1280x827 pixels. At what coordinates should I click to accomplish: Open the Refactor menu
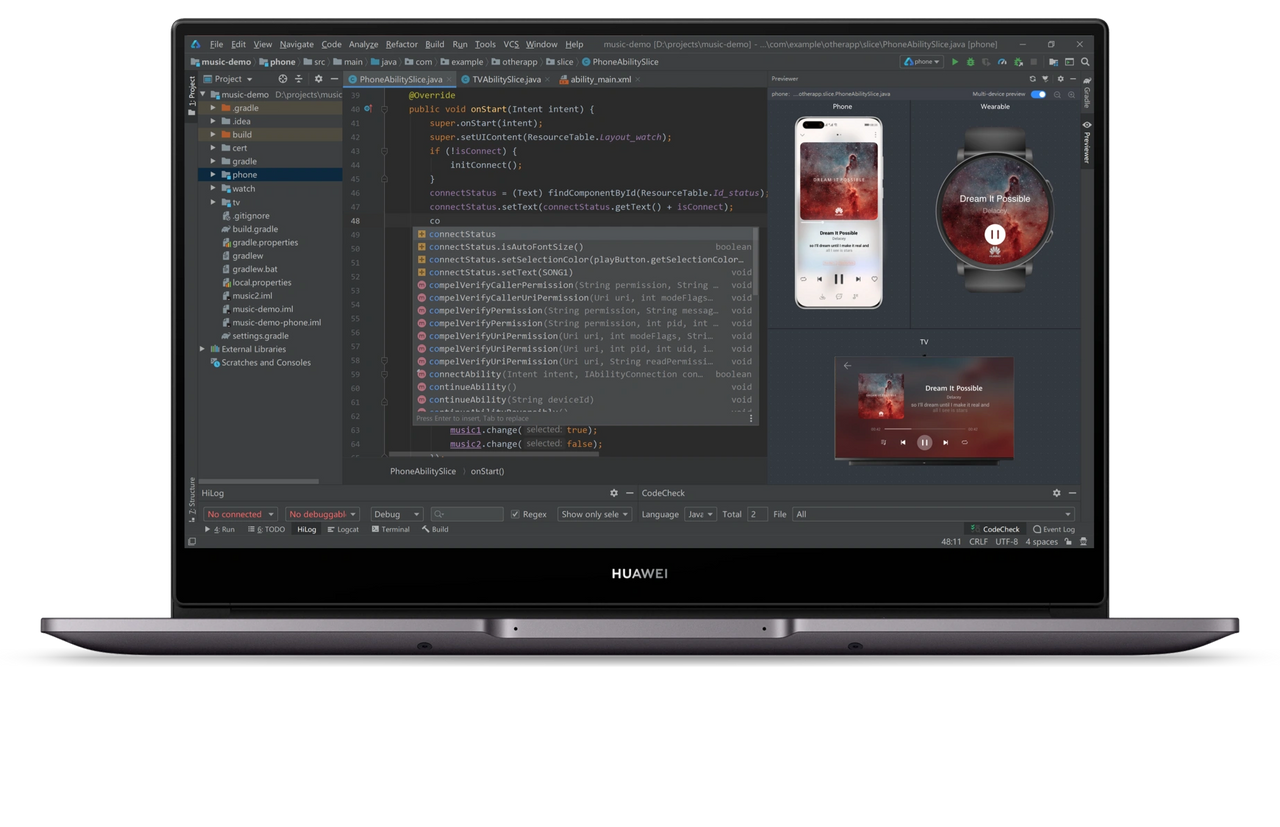click(x=401, y=44)
